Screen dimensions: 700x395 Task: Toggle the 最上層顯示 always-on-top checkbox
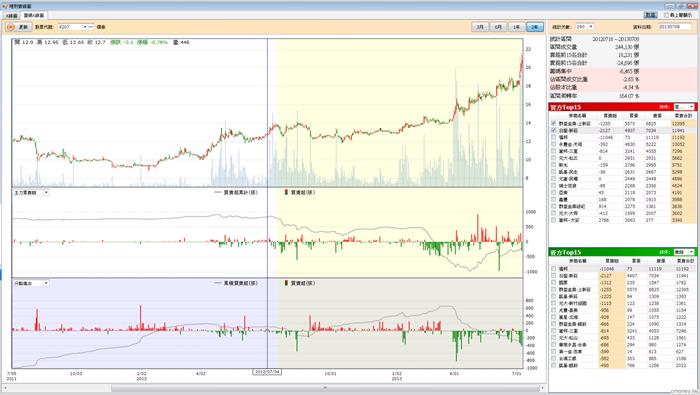pos(667,15)
